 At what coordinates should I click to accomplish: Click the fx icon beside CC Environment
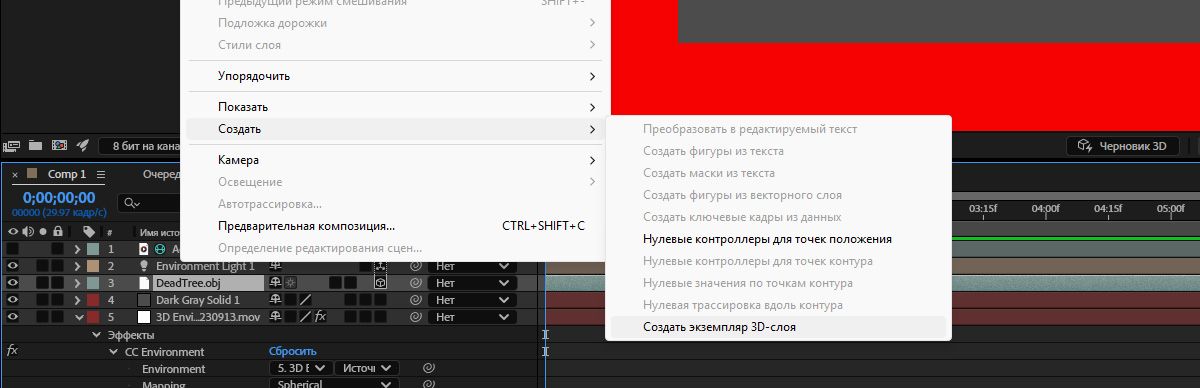(x=12, y=352)
